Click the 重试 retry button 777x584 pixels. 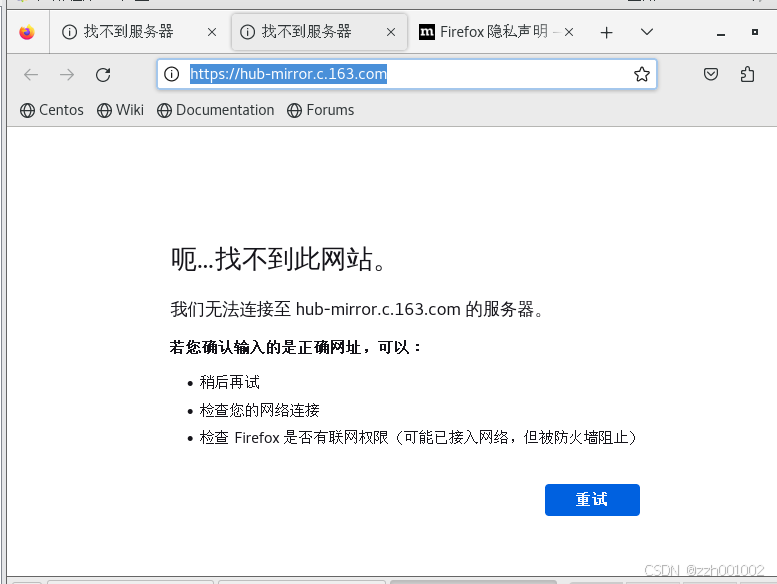click(x=592, y=500)
